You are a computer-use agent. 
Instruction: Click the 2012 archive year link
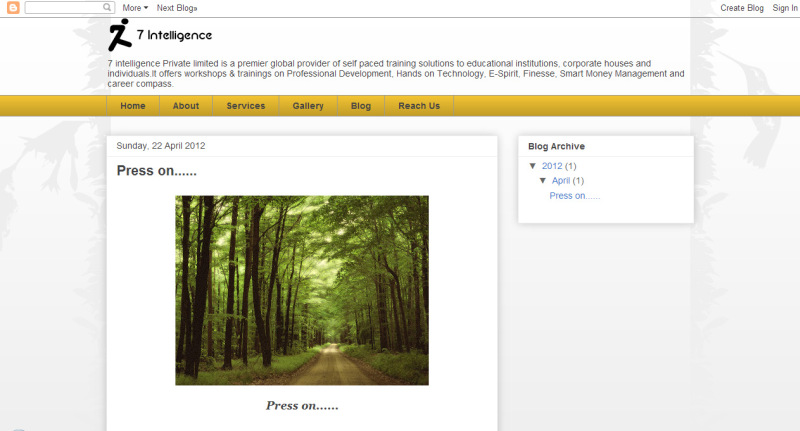[x=552, y=166]
